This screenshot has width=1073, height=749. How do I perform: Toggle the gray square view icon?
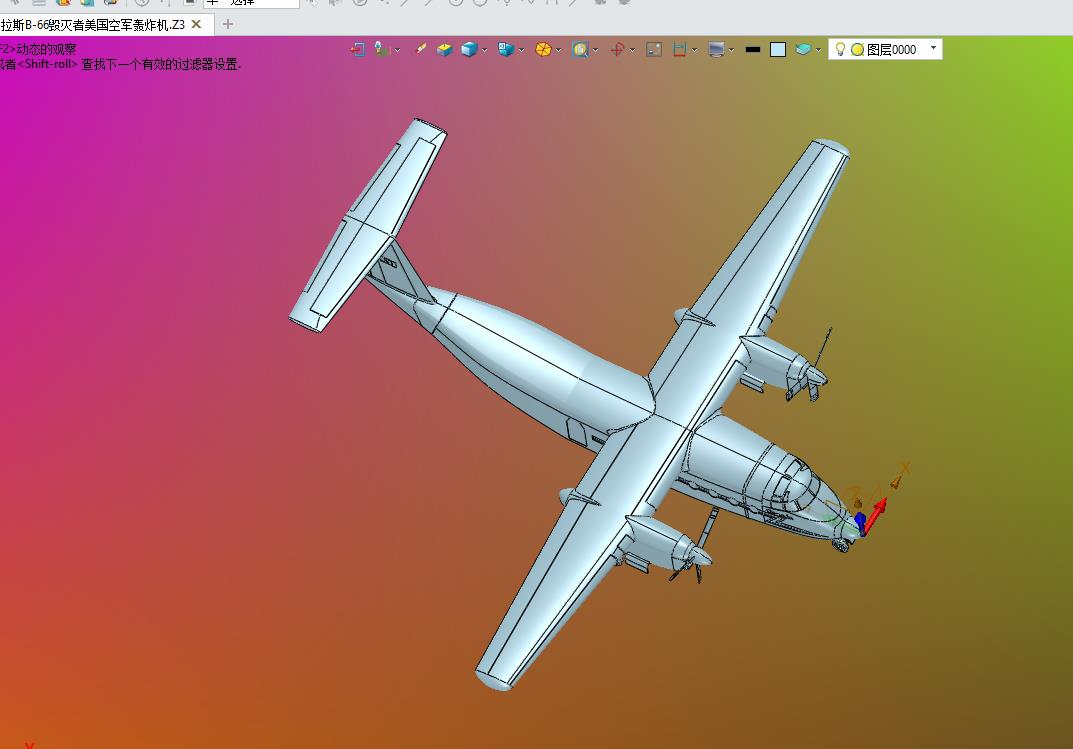pyautogui.click(x=654, y=49)
